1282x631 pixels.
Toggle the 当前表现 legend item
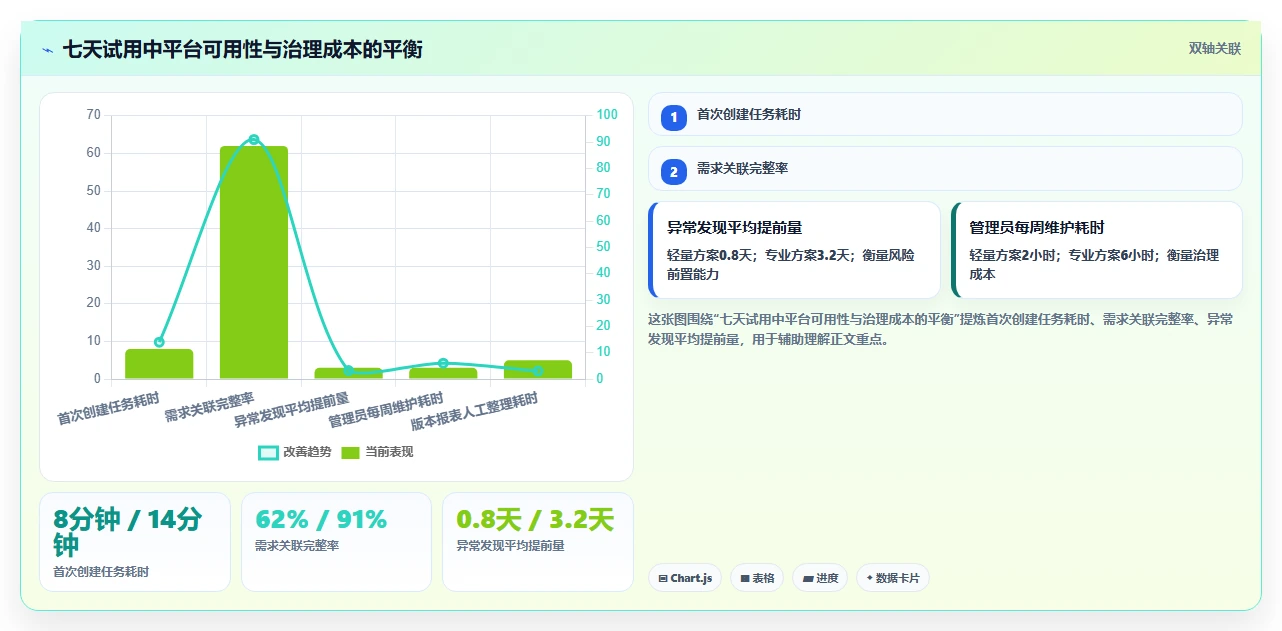click(377, 452)
